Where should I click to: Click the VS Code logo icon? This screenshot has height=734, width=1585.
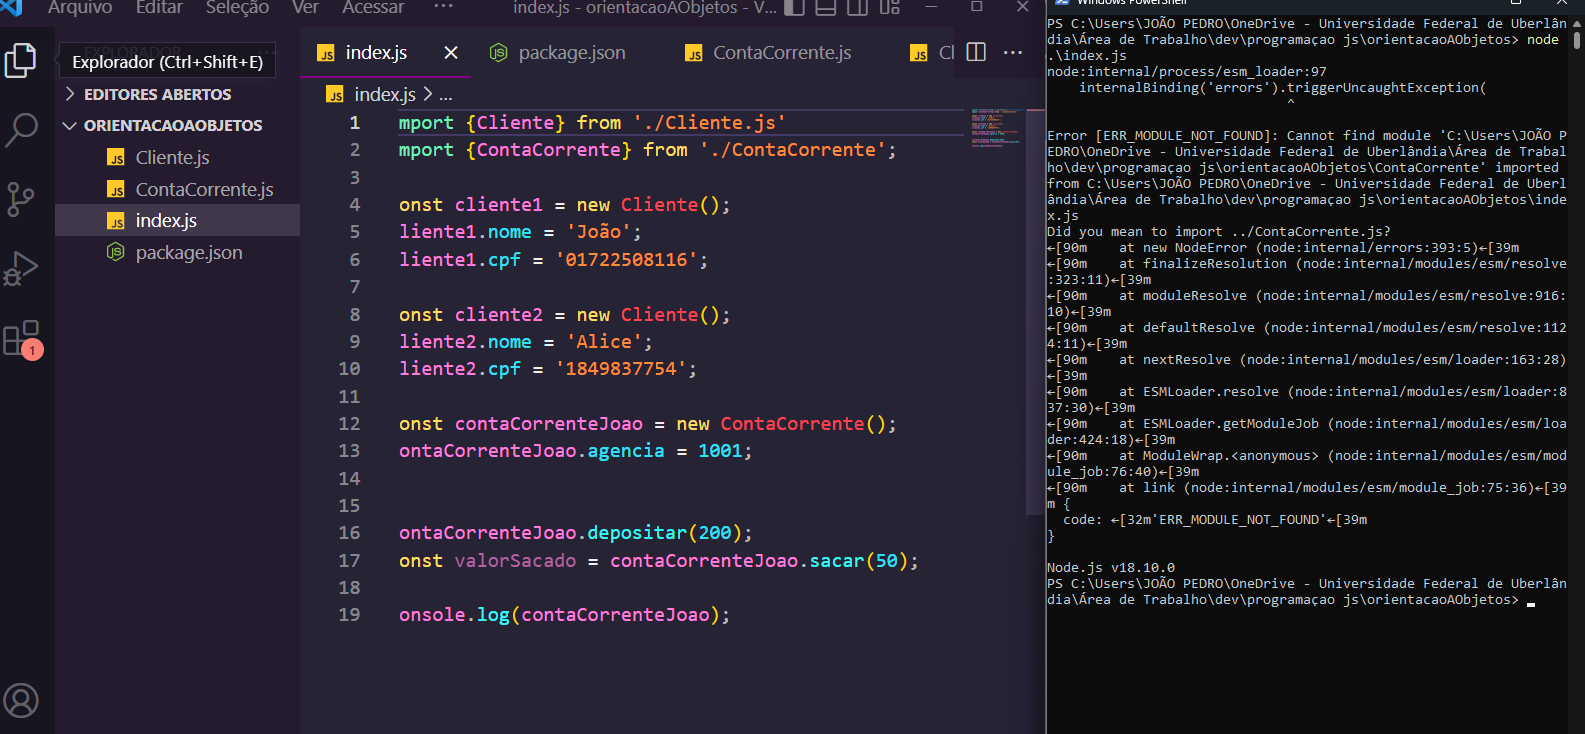pyautogui.click(x=11, y=7)
